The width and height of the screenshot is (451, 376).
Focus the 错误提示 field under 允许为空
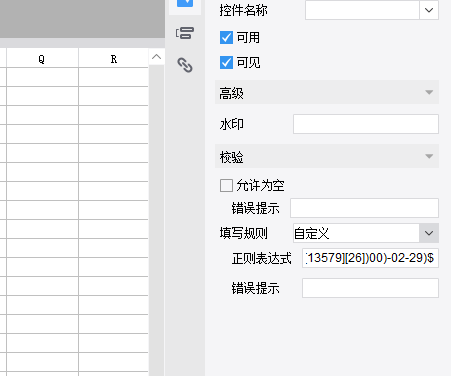(364, 208)
